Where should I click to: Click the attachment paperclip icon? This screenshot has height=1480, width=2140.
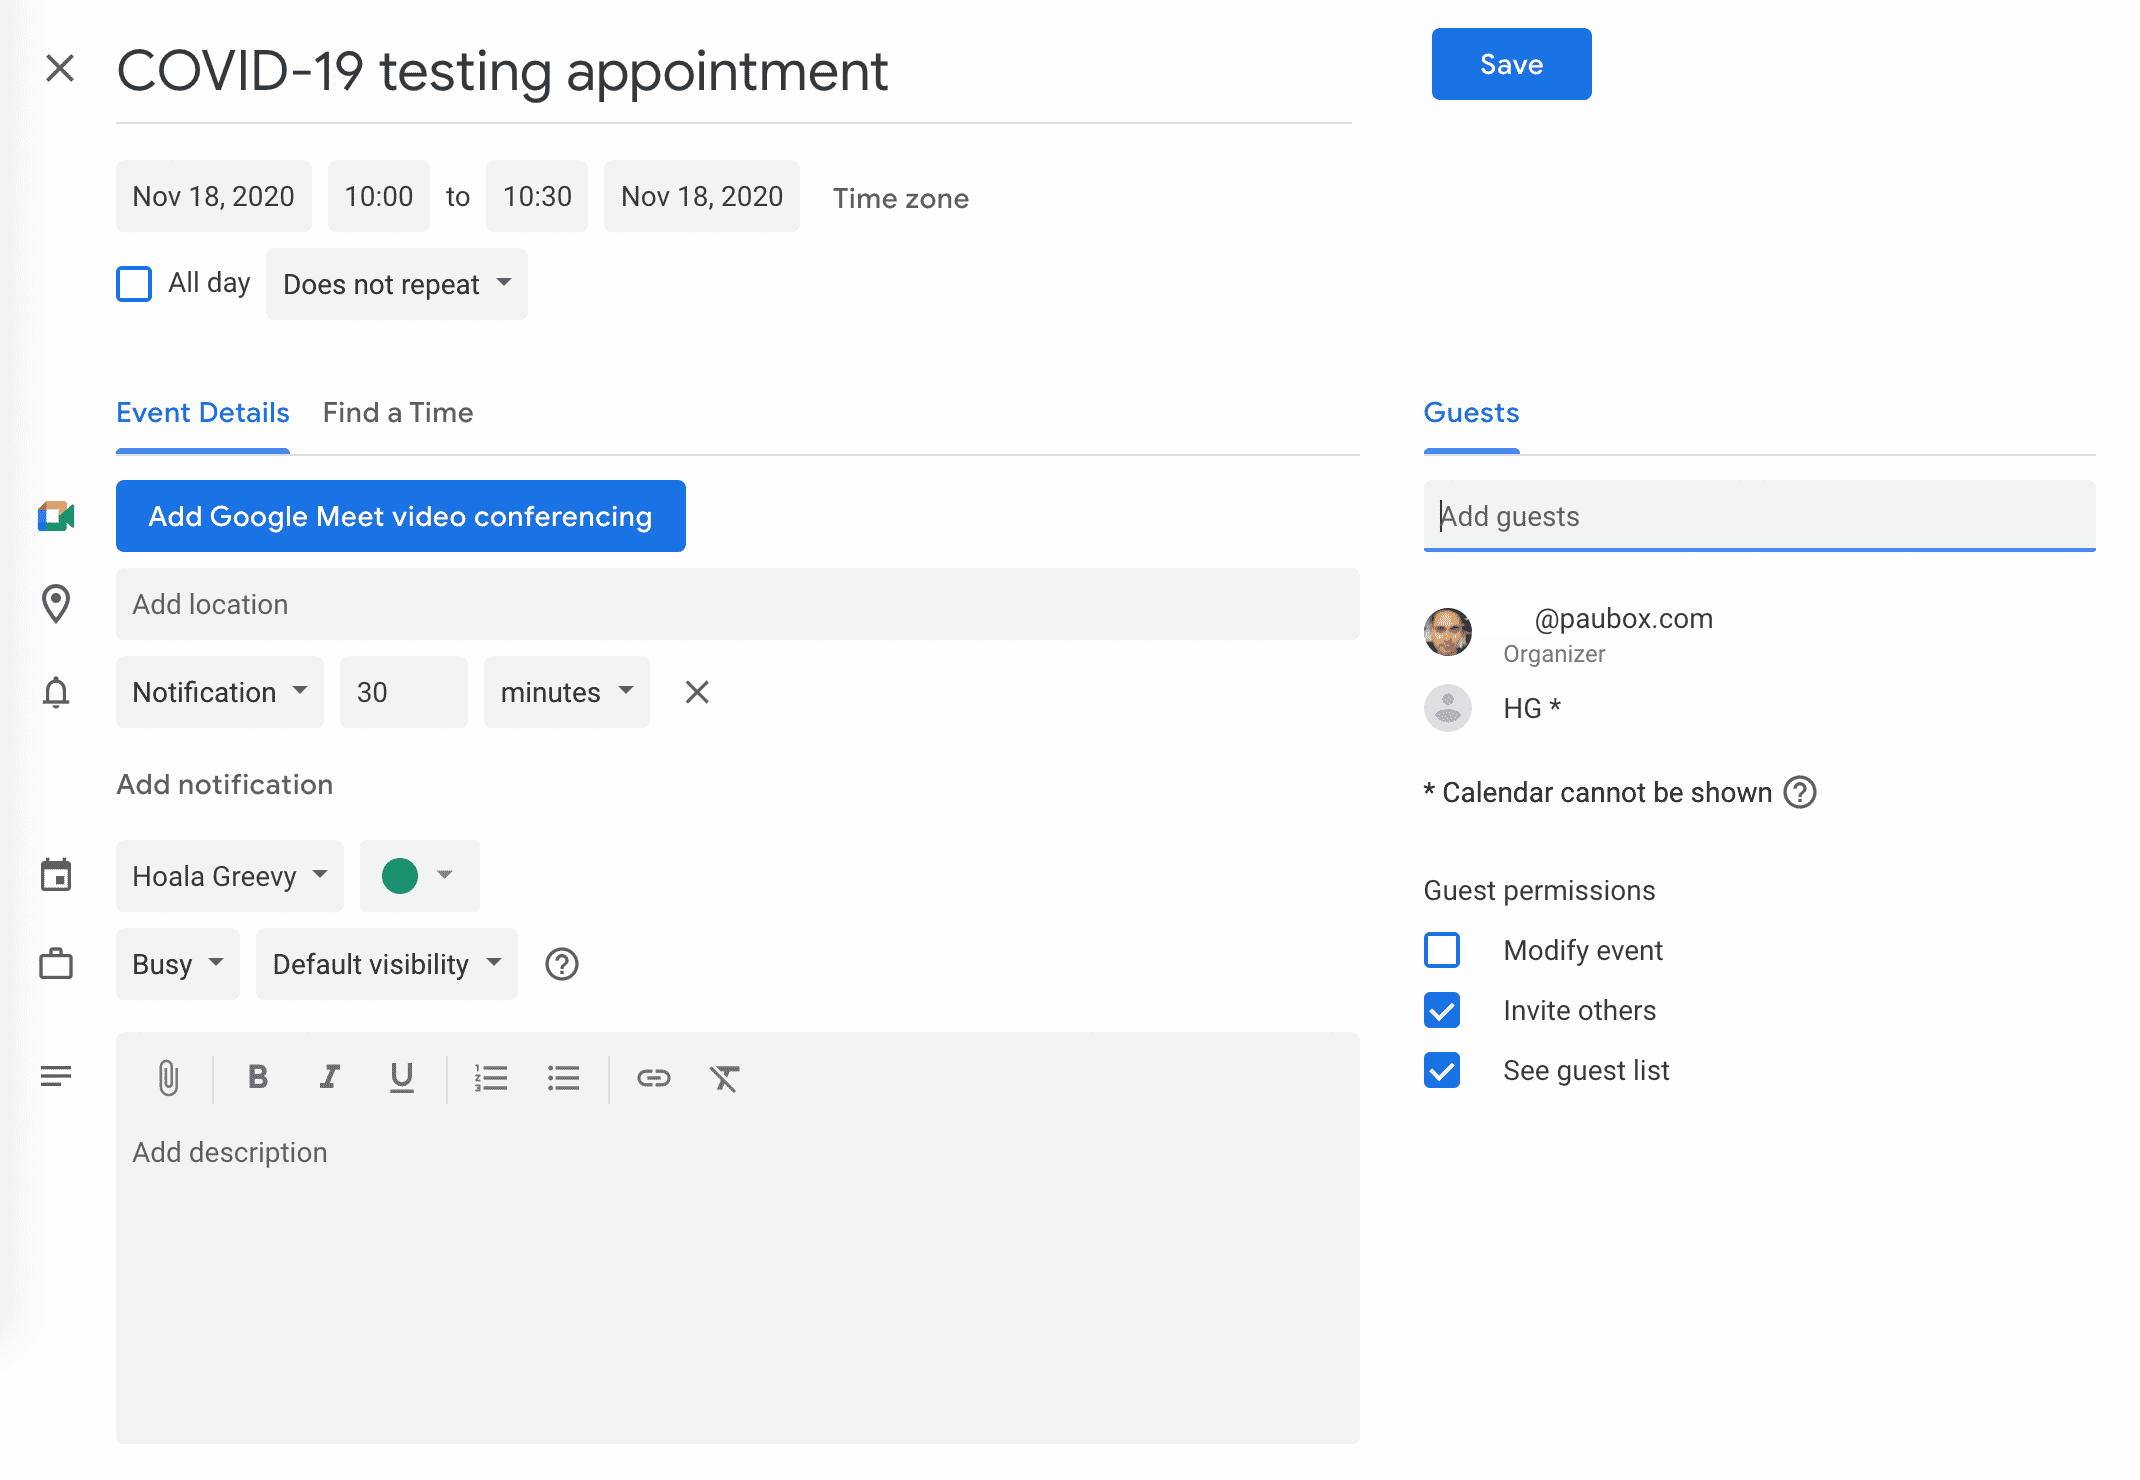point(168,1078)
